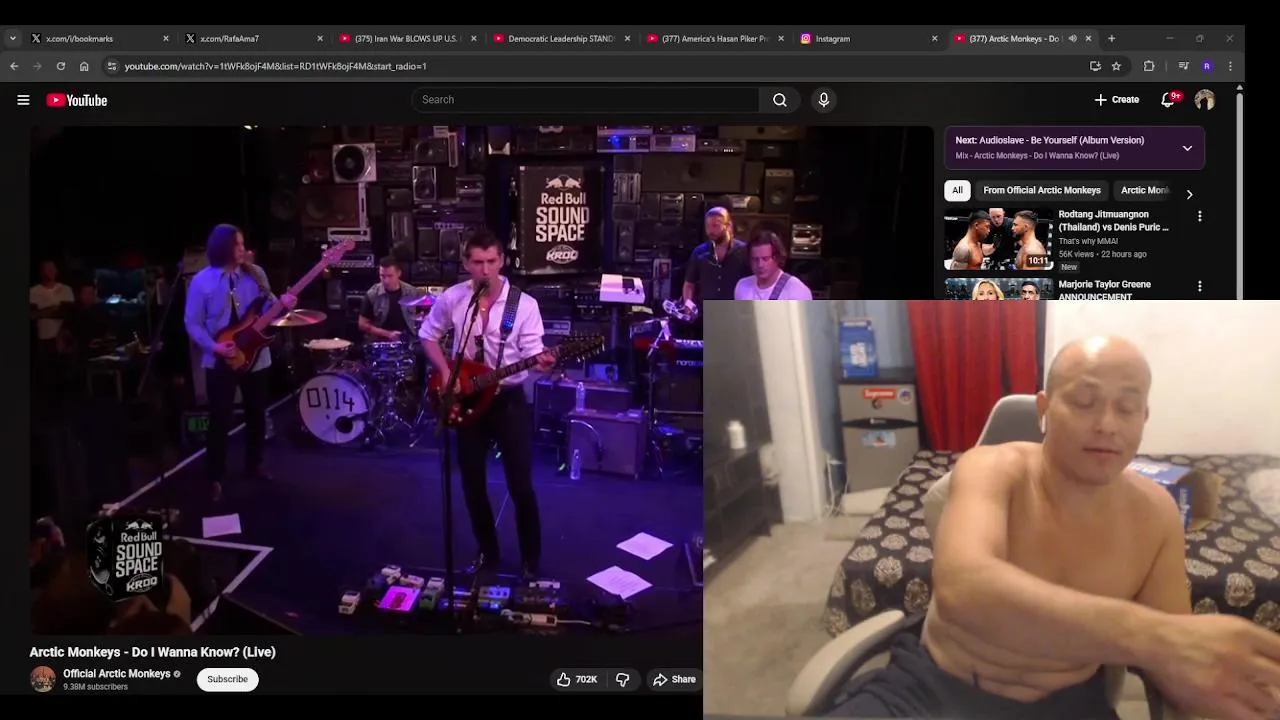Open Rodtang Jitmuangnon video title
Viewport: 1280px width, 720px height.
pos(1113,221)
